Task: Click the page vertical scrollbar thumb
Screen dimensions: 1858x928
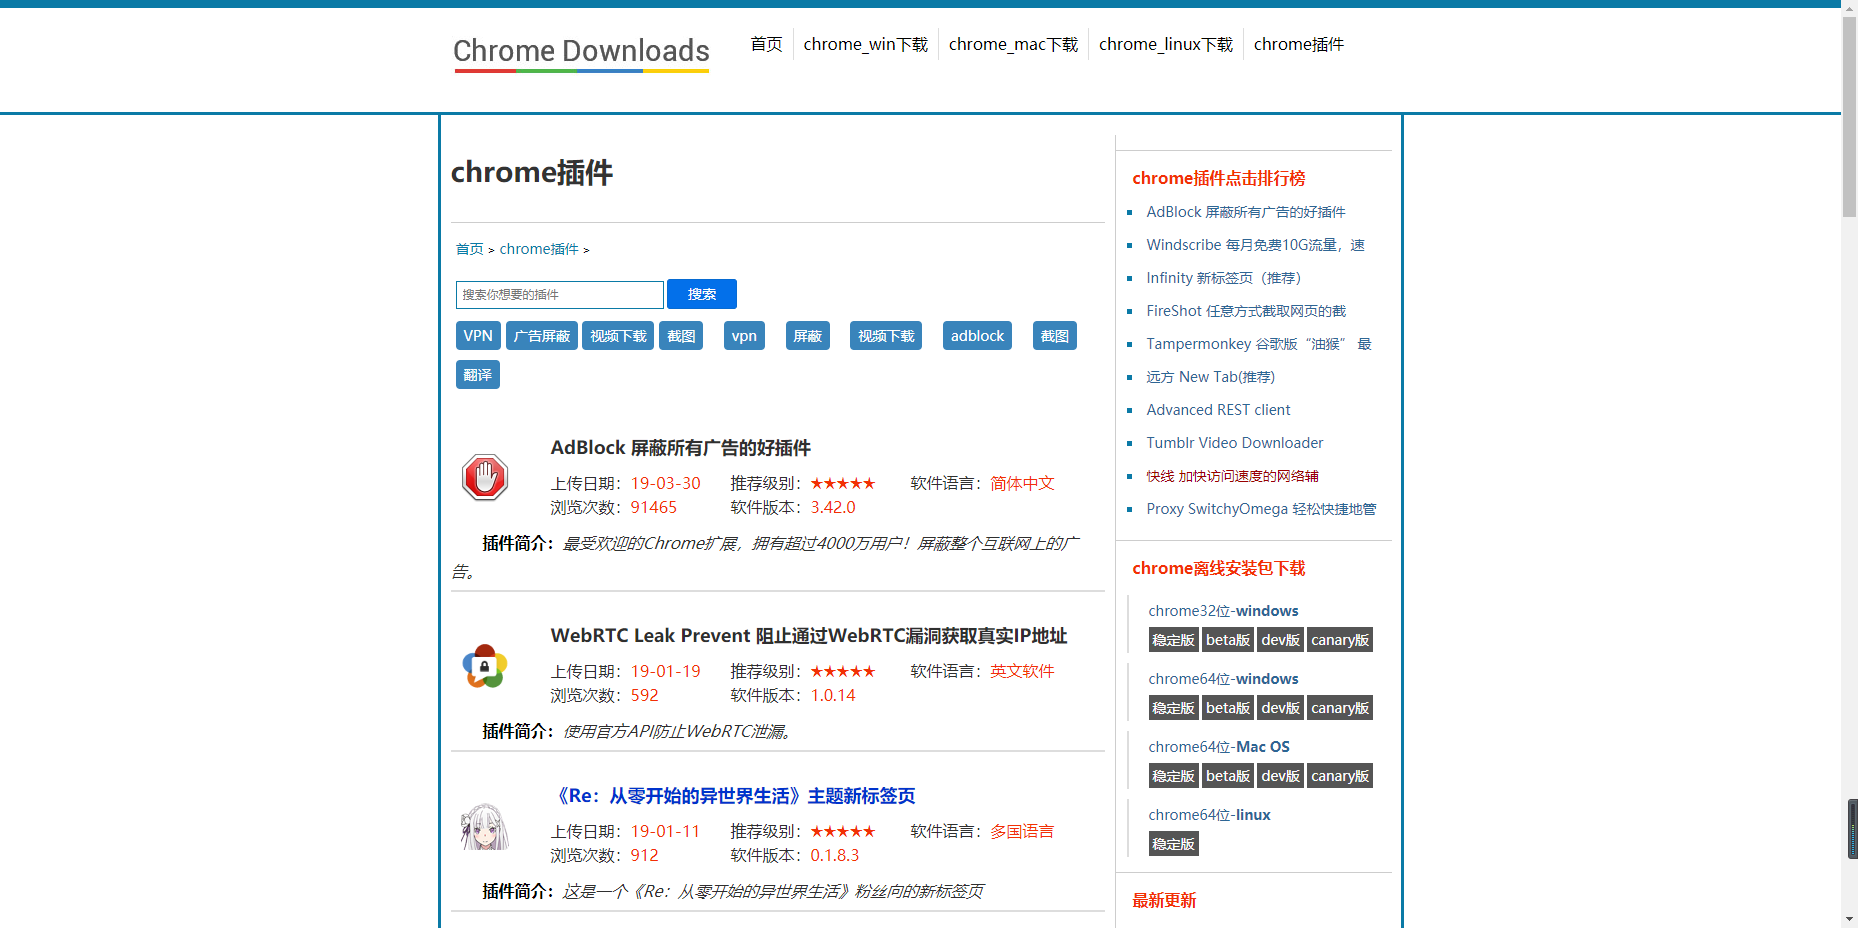Action: pyautogui.click(x=1849, y=117)
